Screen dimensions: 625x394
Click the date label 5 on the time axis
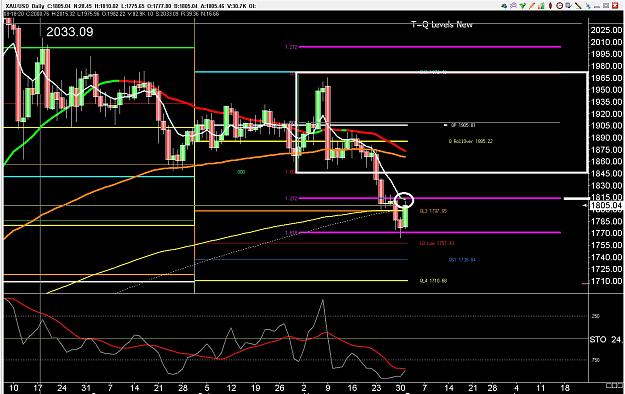(x=206, y=388)
